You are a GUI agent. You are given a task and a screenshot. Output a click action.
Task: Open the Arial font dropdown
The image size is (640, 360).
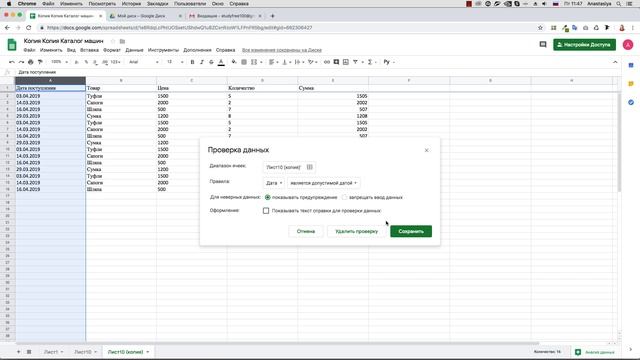(x=143, y=62)
